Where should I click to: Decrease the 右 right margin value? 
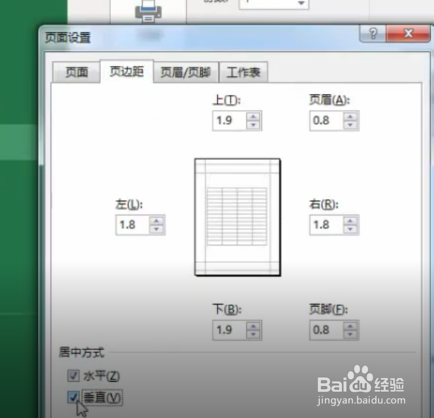pyautogui.click(x=350, y=229)
